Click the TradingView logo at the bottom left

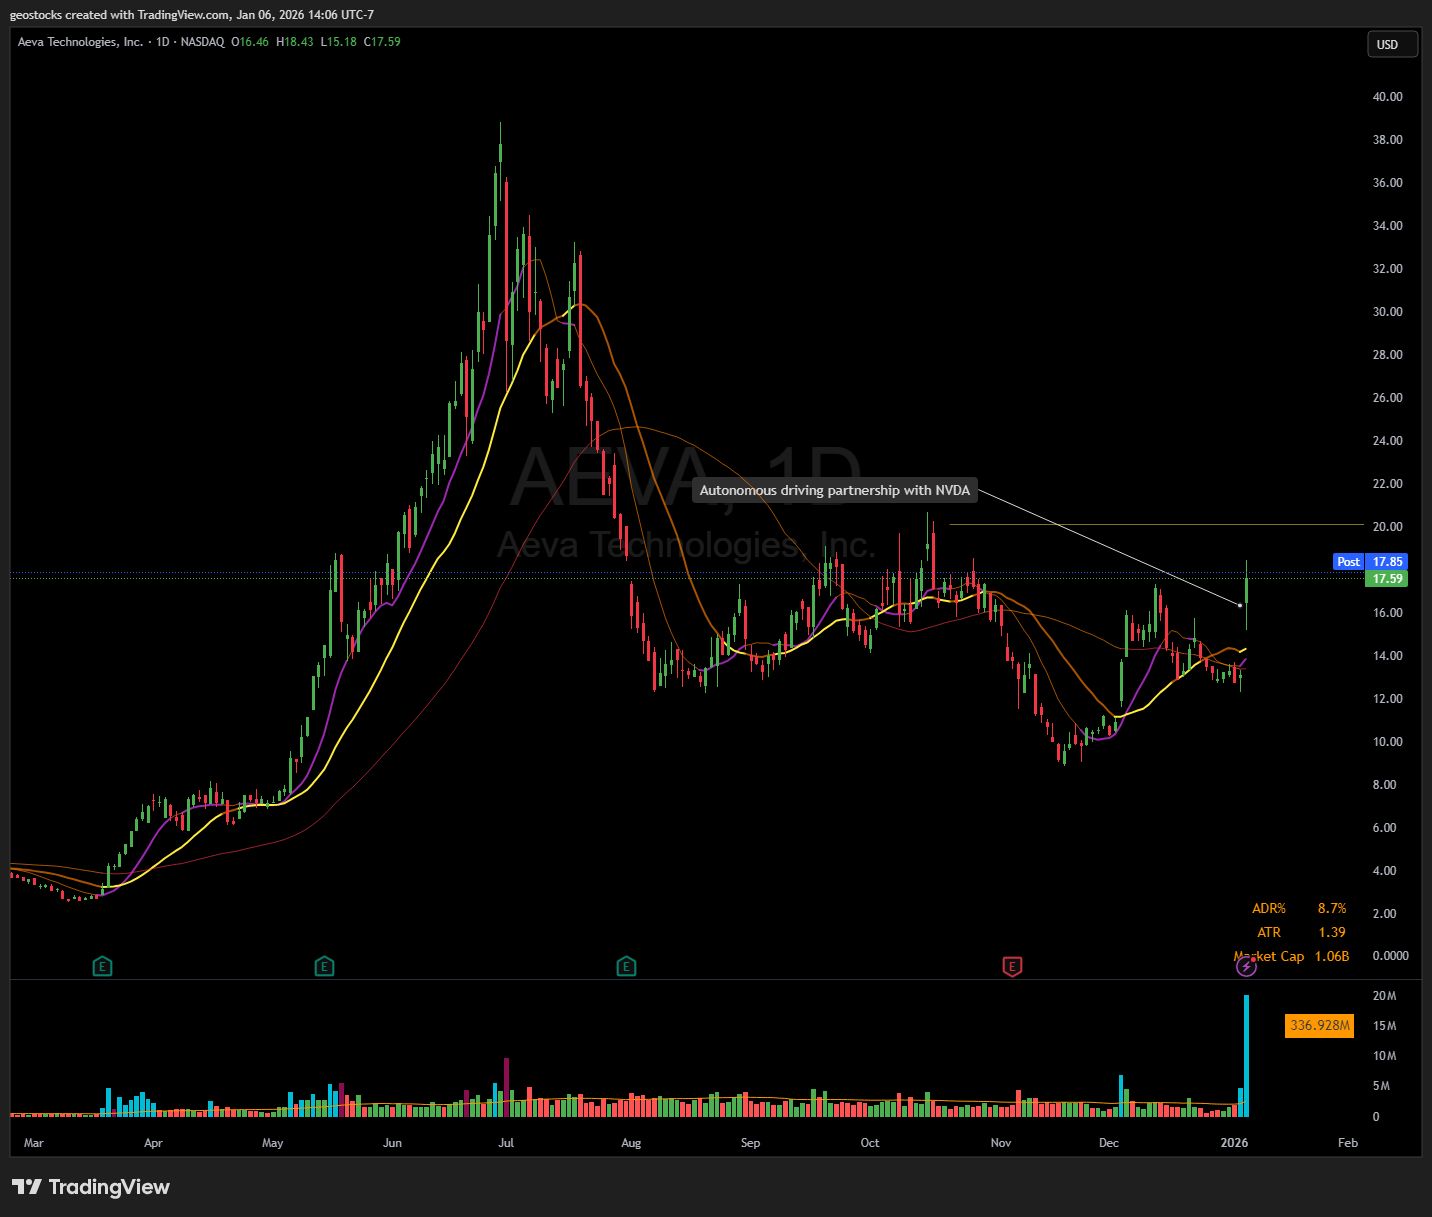tap(91, 1187)
